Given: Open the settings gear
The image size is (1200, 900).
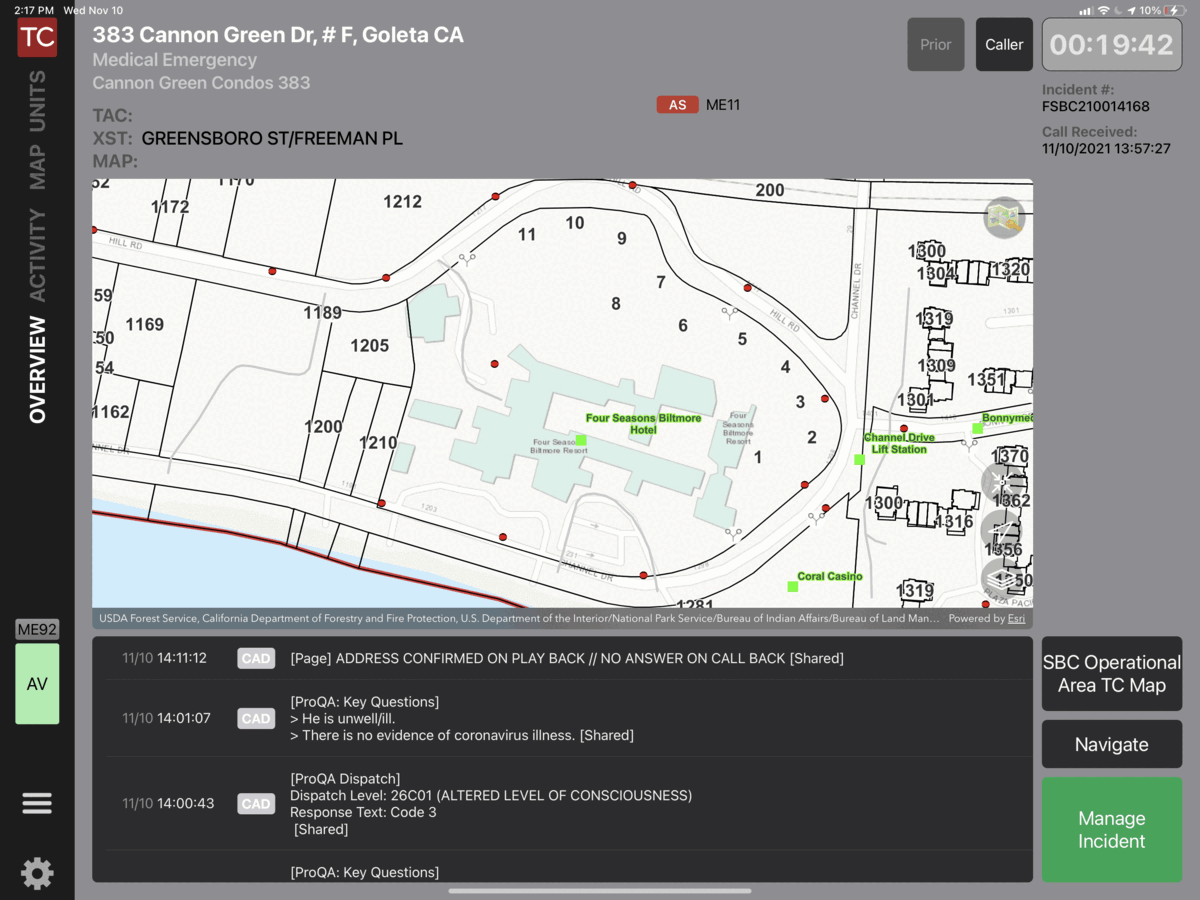Looking at the screenshot, I should [37, 873].
